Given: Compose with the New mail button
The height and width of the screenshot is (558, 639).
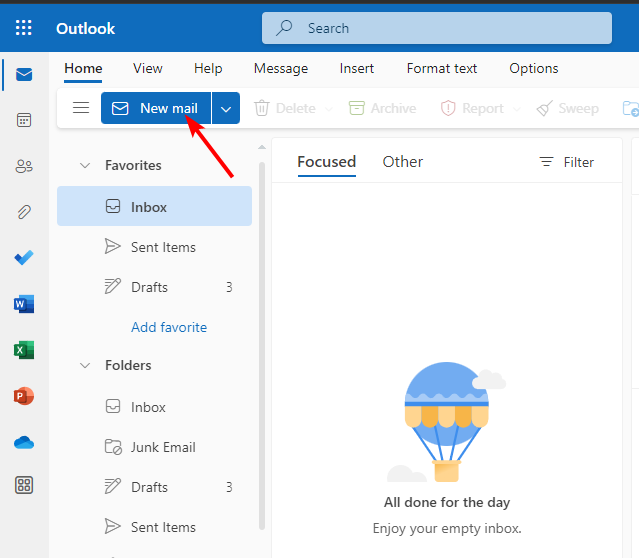Looking at the screenshot, I should (156, 108).
